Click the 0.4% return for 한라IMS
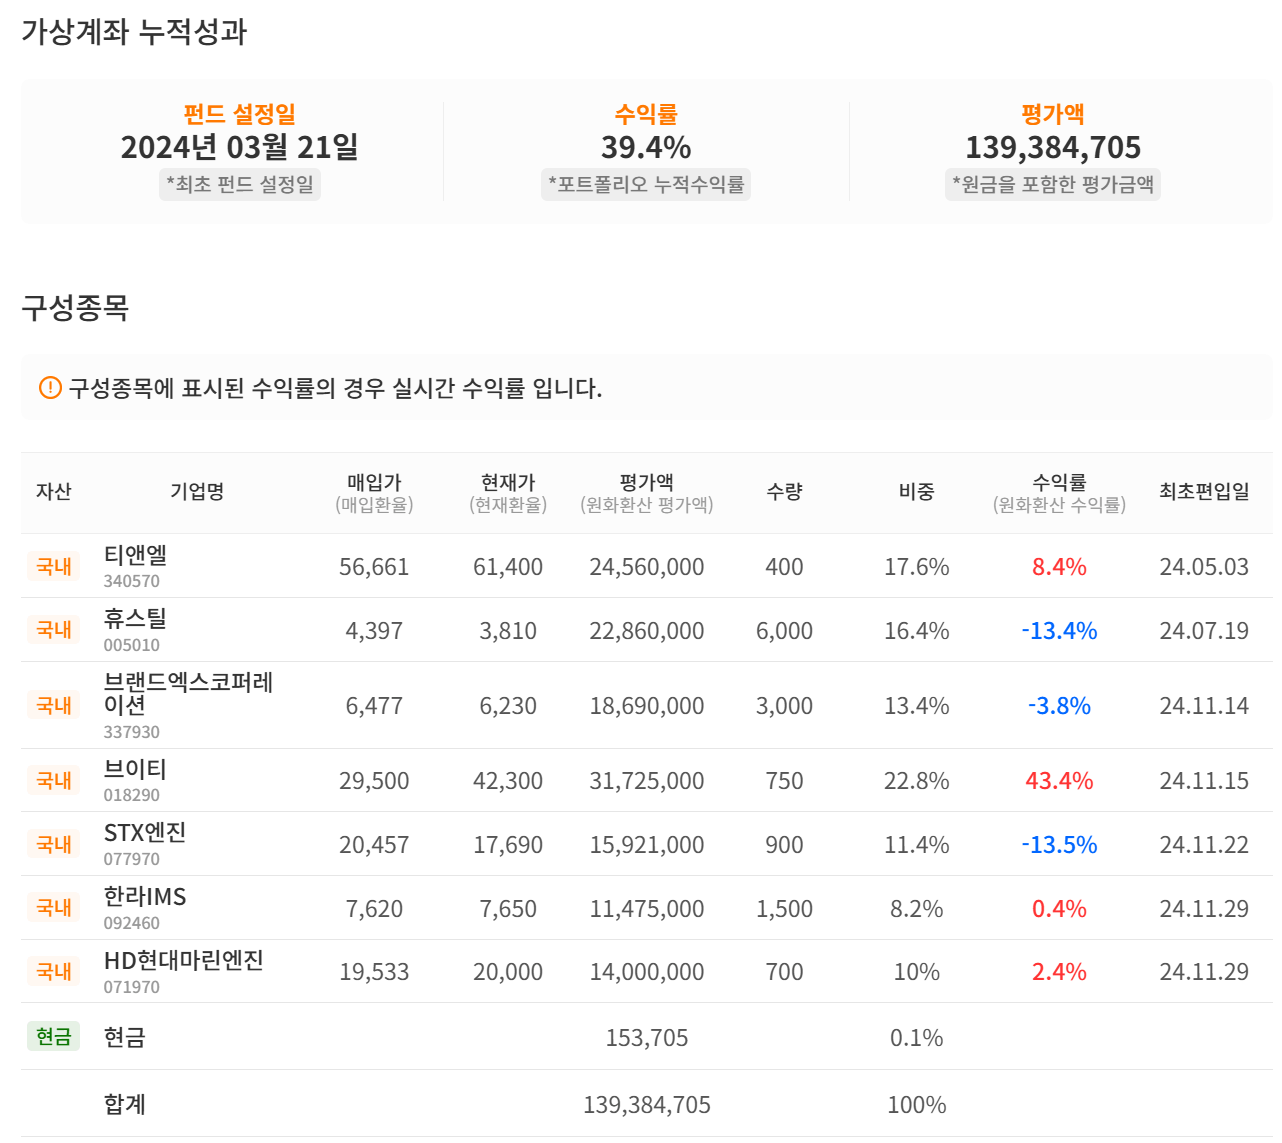This screenshot has height=1143, width=1282. click(x=1059, y=909)
